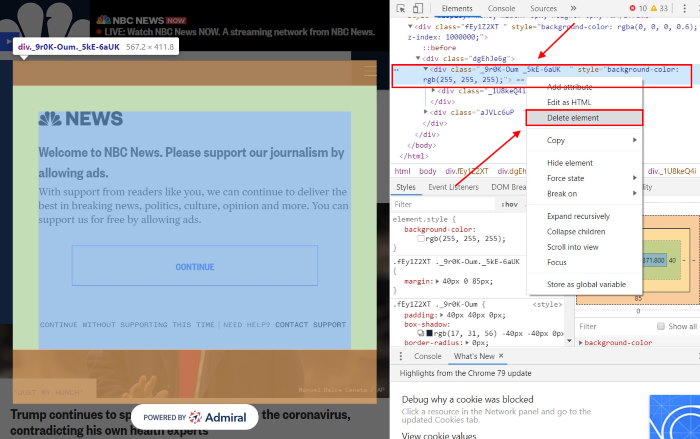The width and height of the screenshot is (700, 439).
Task: Switch to the Elements tab
Action: [457, 8]
